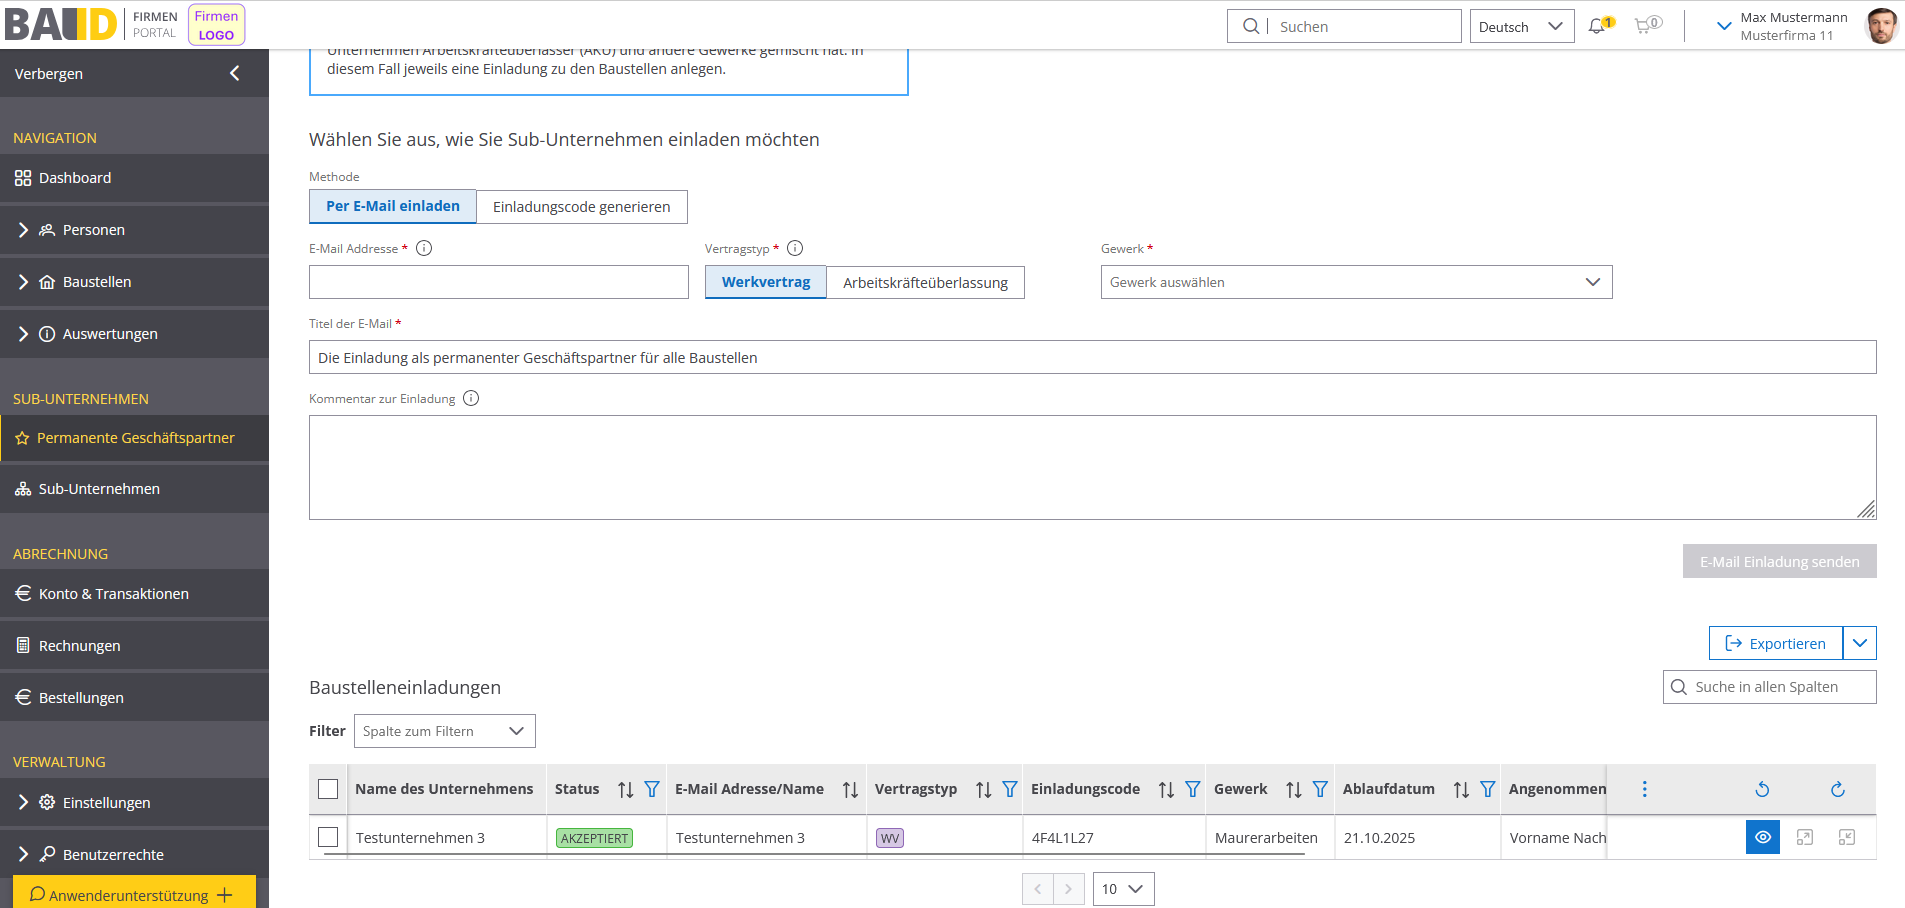The image size is (1905, 908).
Task: Tick the select-all checkbox in table header
Action: click(328, 789)
